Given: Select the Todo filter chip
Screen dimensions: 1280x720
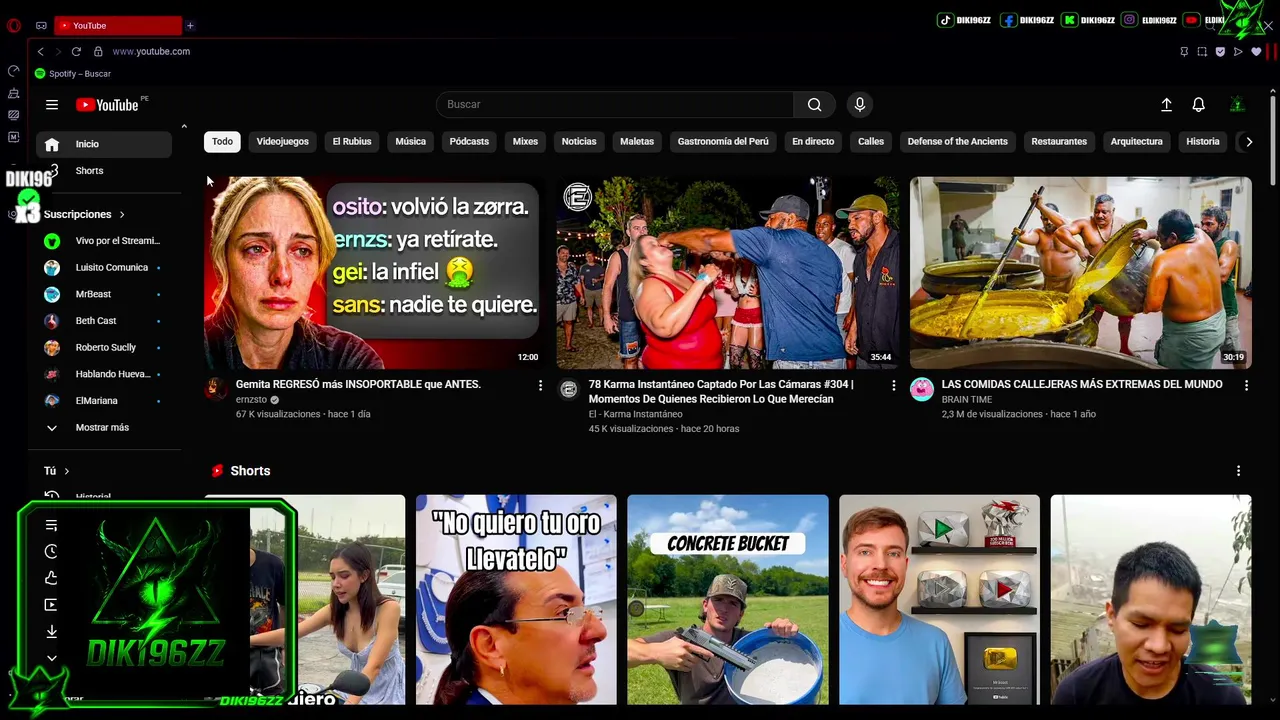Looking at the screenshot, I should (x=222, y=142).
